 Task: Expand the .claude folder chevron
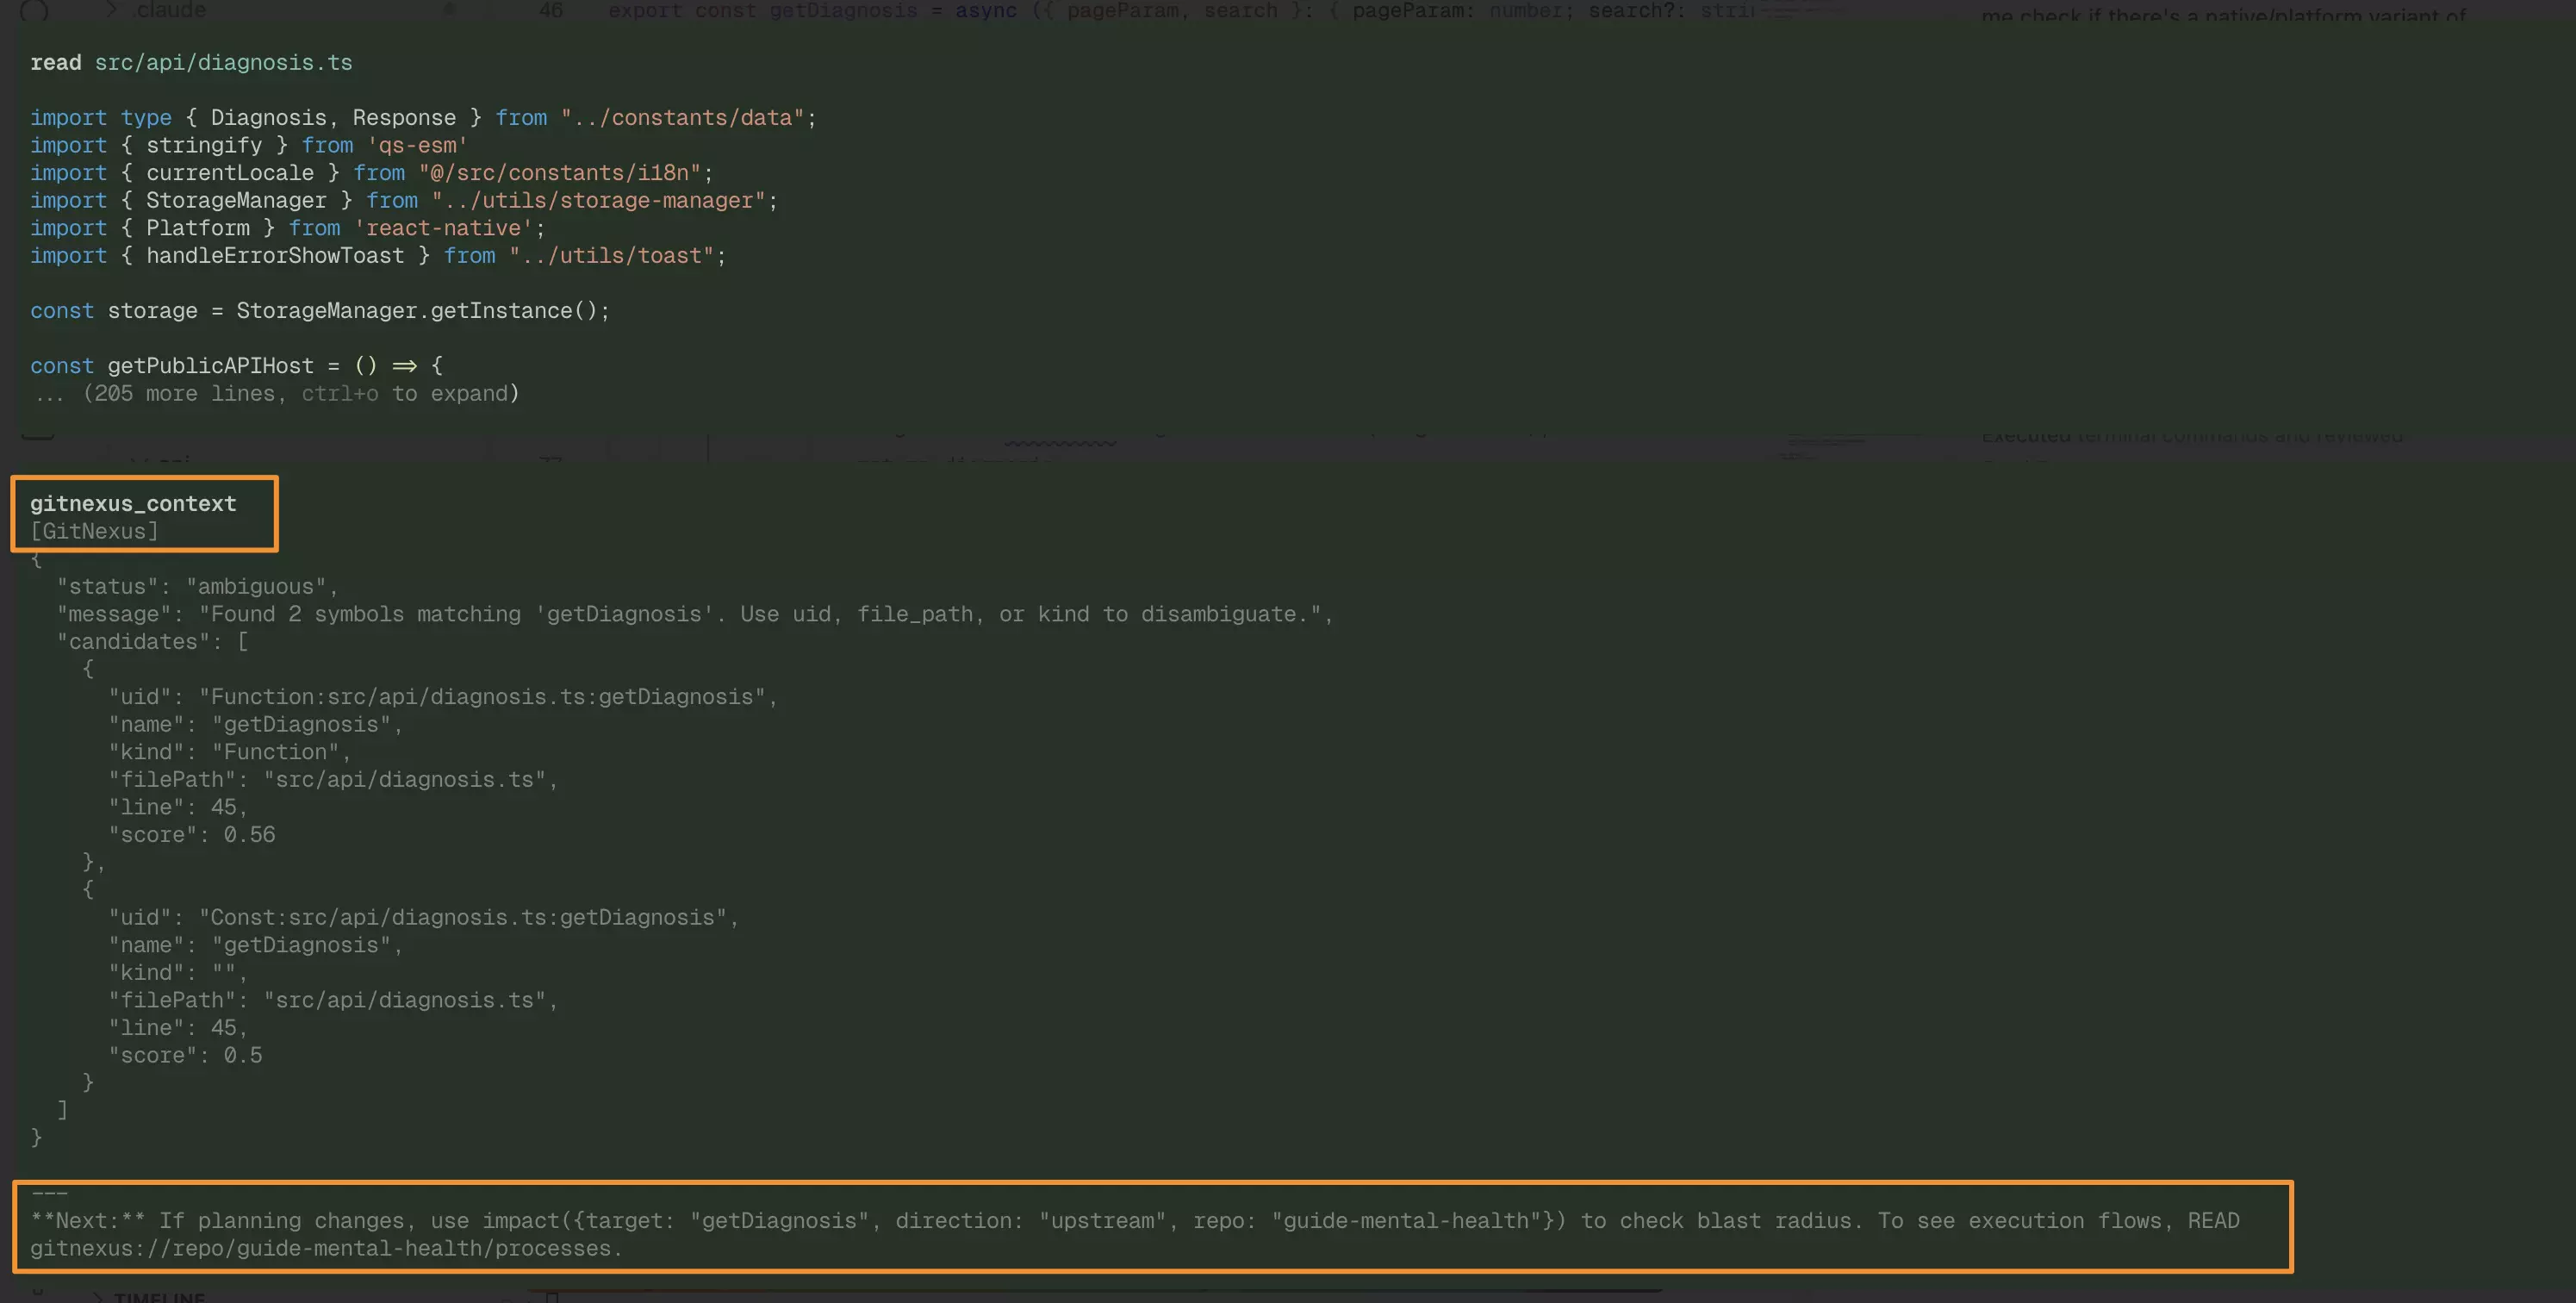[x=111, y=9]
